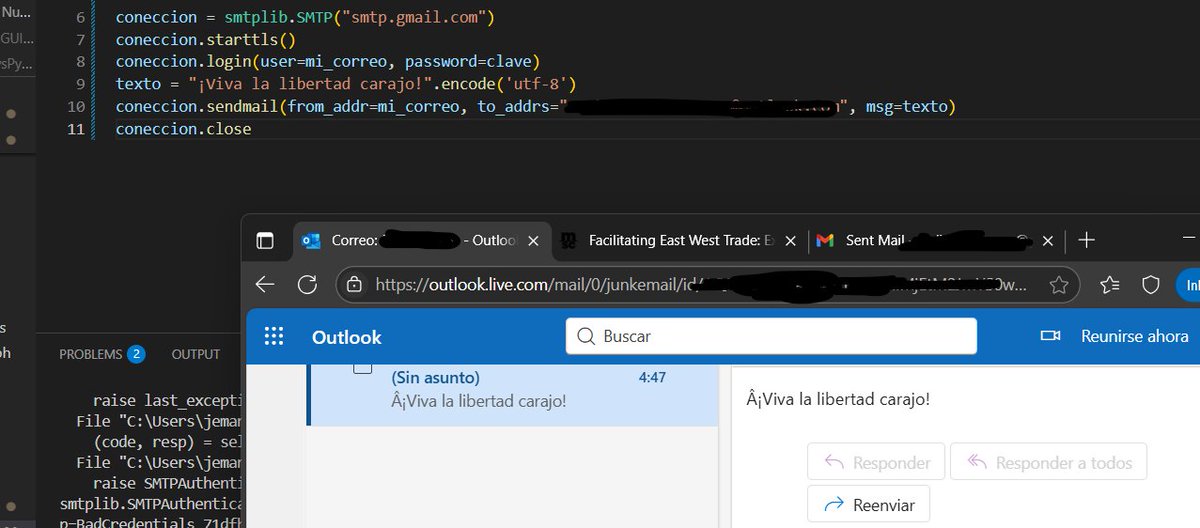The image size is (1200, 528).
Task: Click the video camera icon beside Reunirse ahora
Action: click(x=1050, y=336)
